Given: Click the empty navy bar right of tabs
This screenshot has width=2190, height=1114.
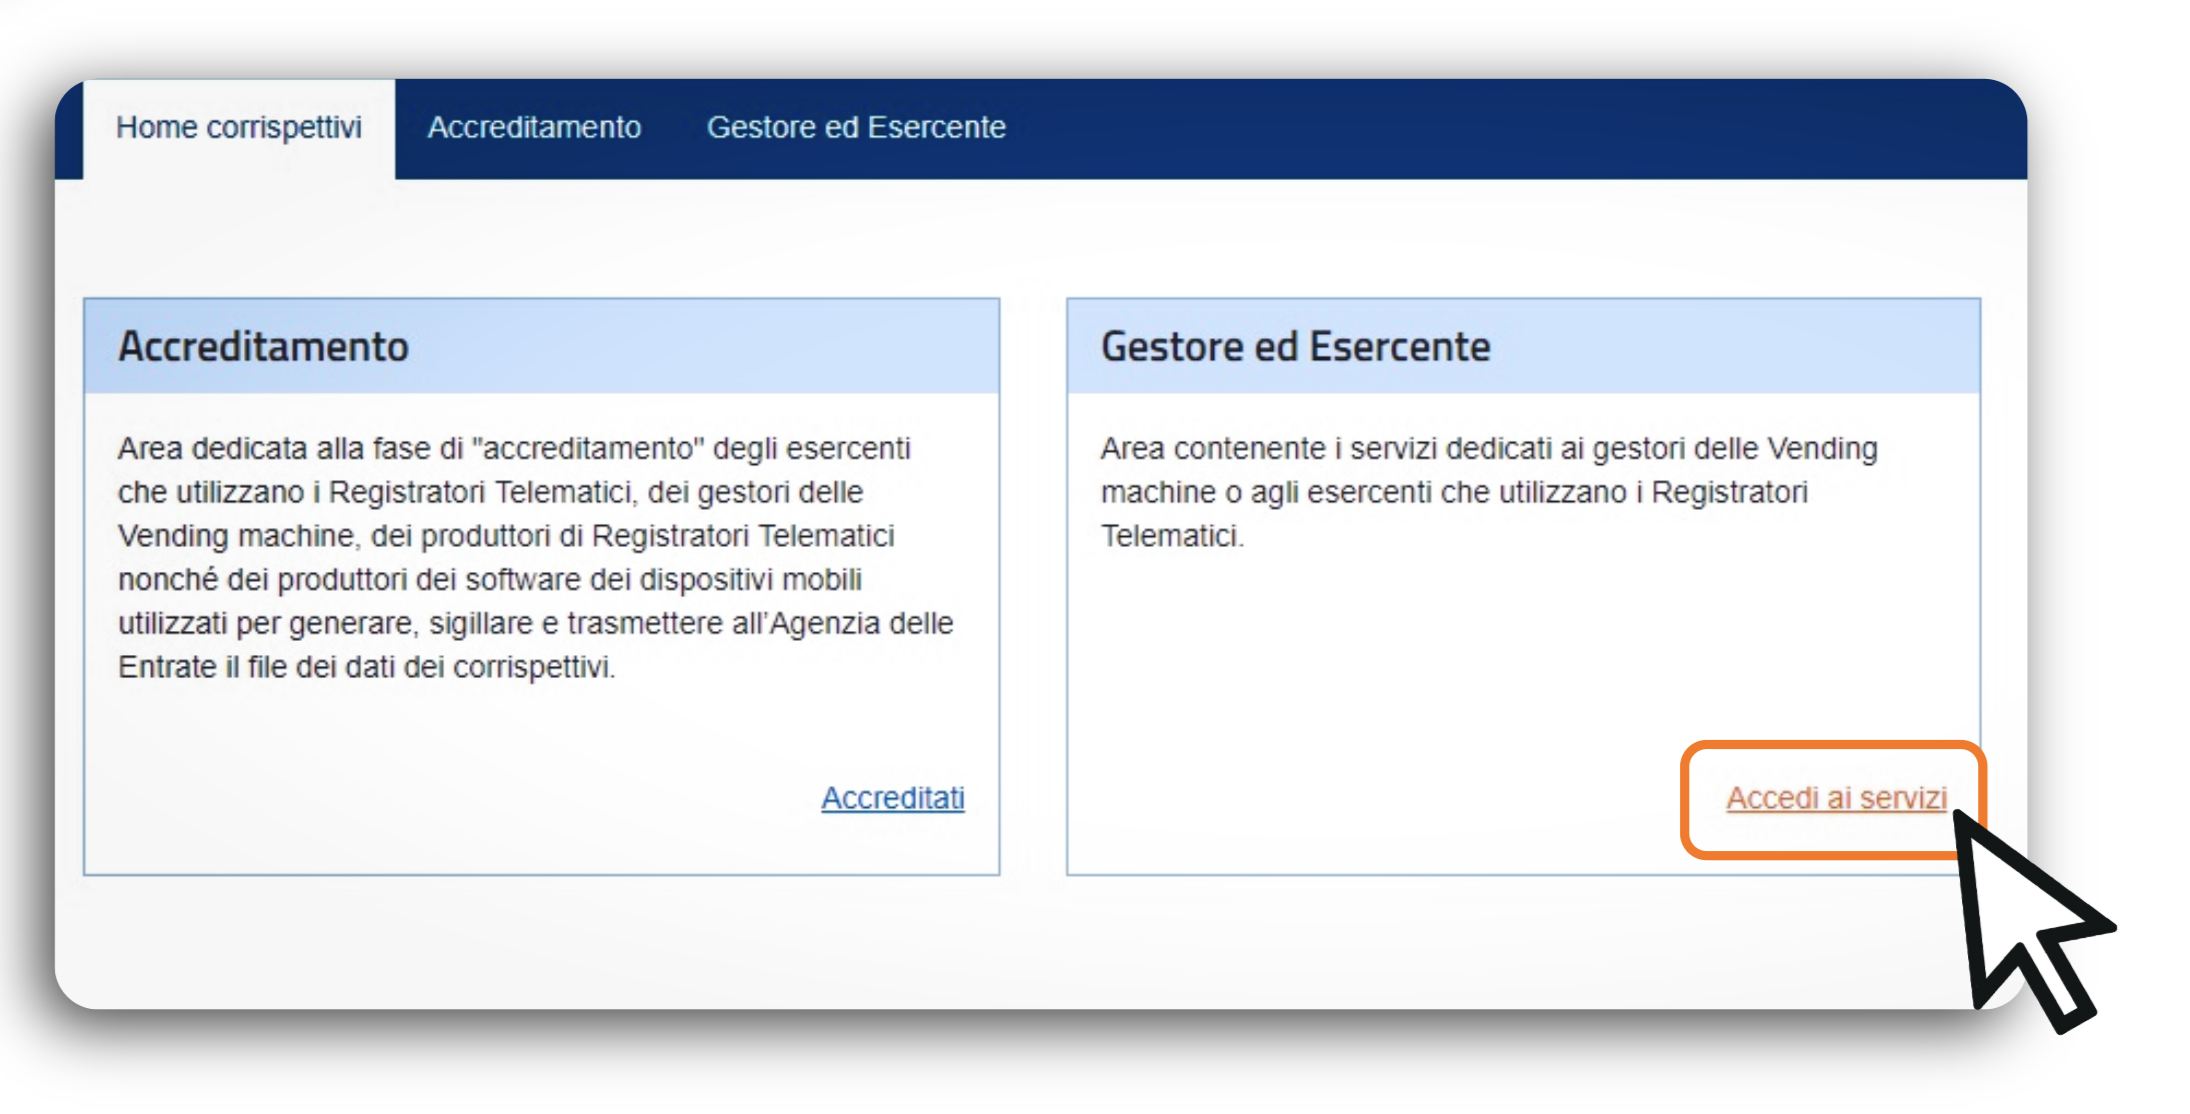Looking at the screenshot, I should click(x=1500, y=128).
